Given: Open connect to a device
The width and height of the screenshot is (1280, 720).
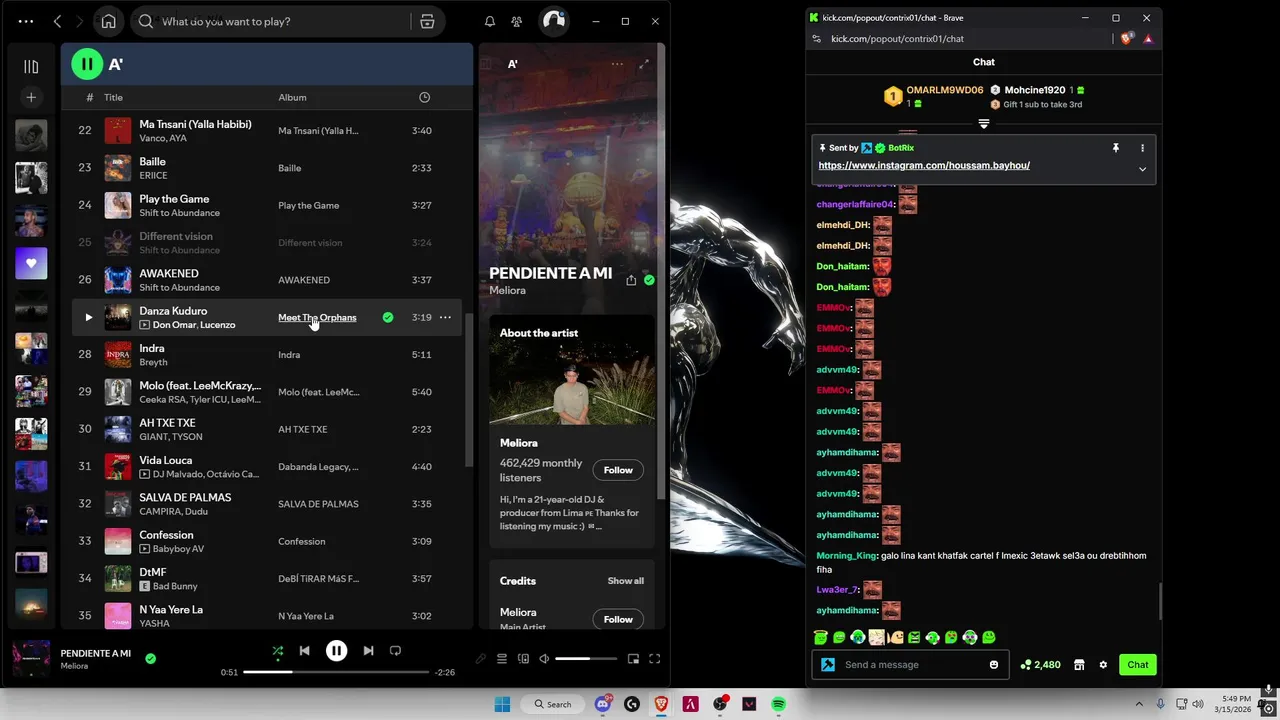Looking at the screenshot, I should [x=523, y=659].
